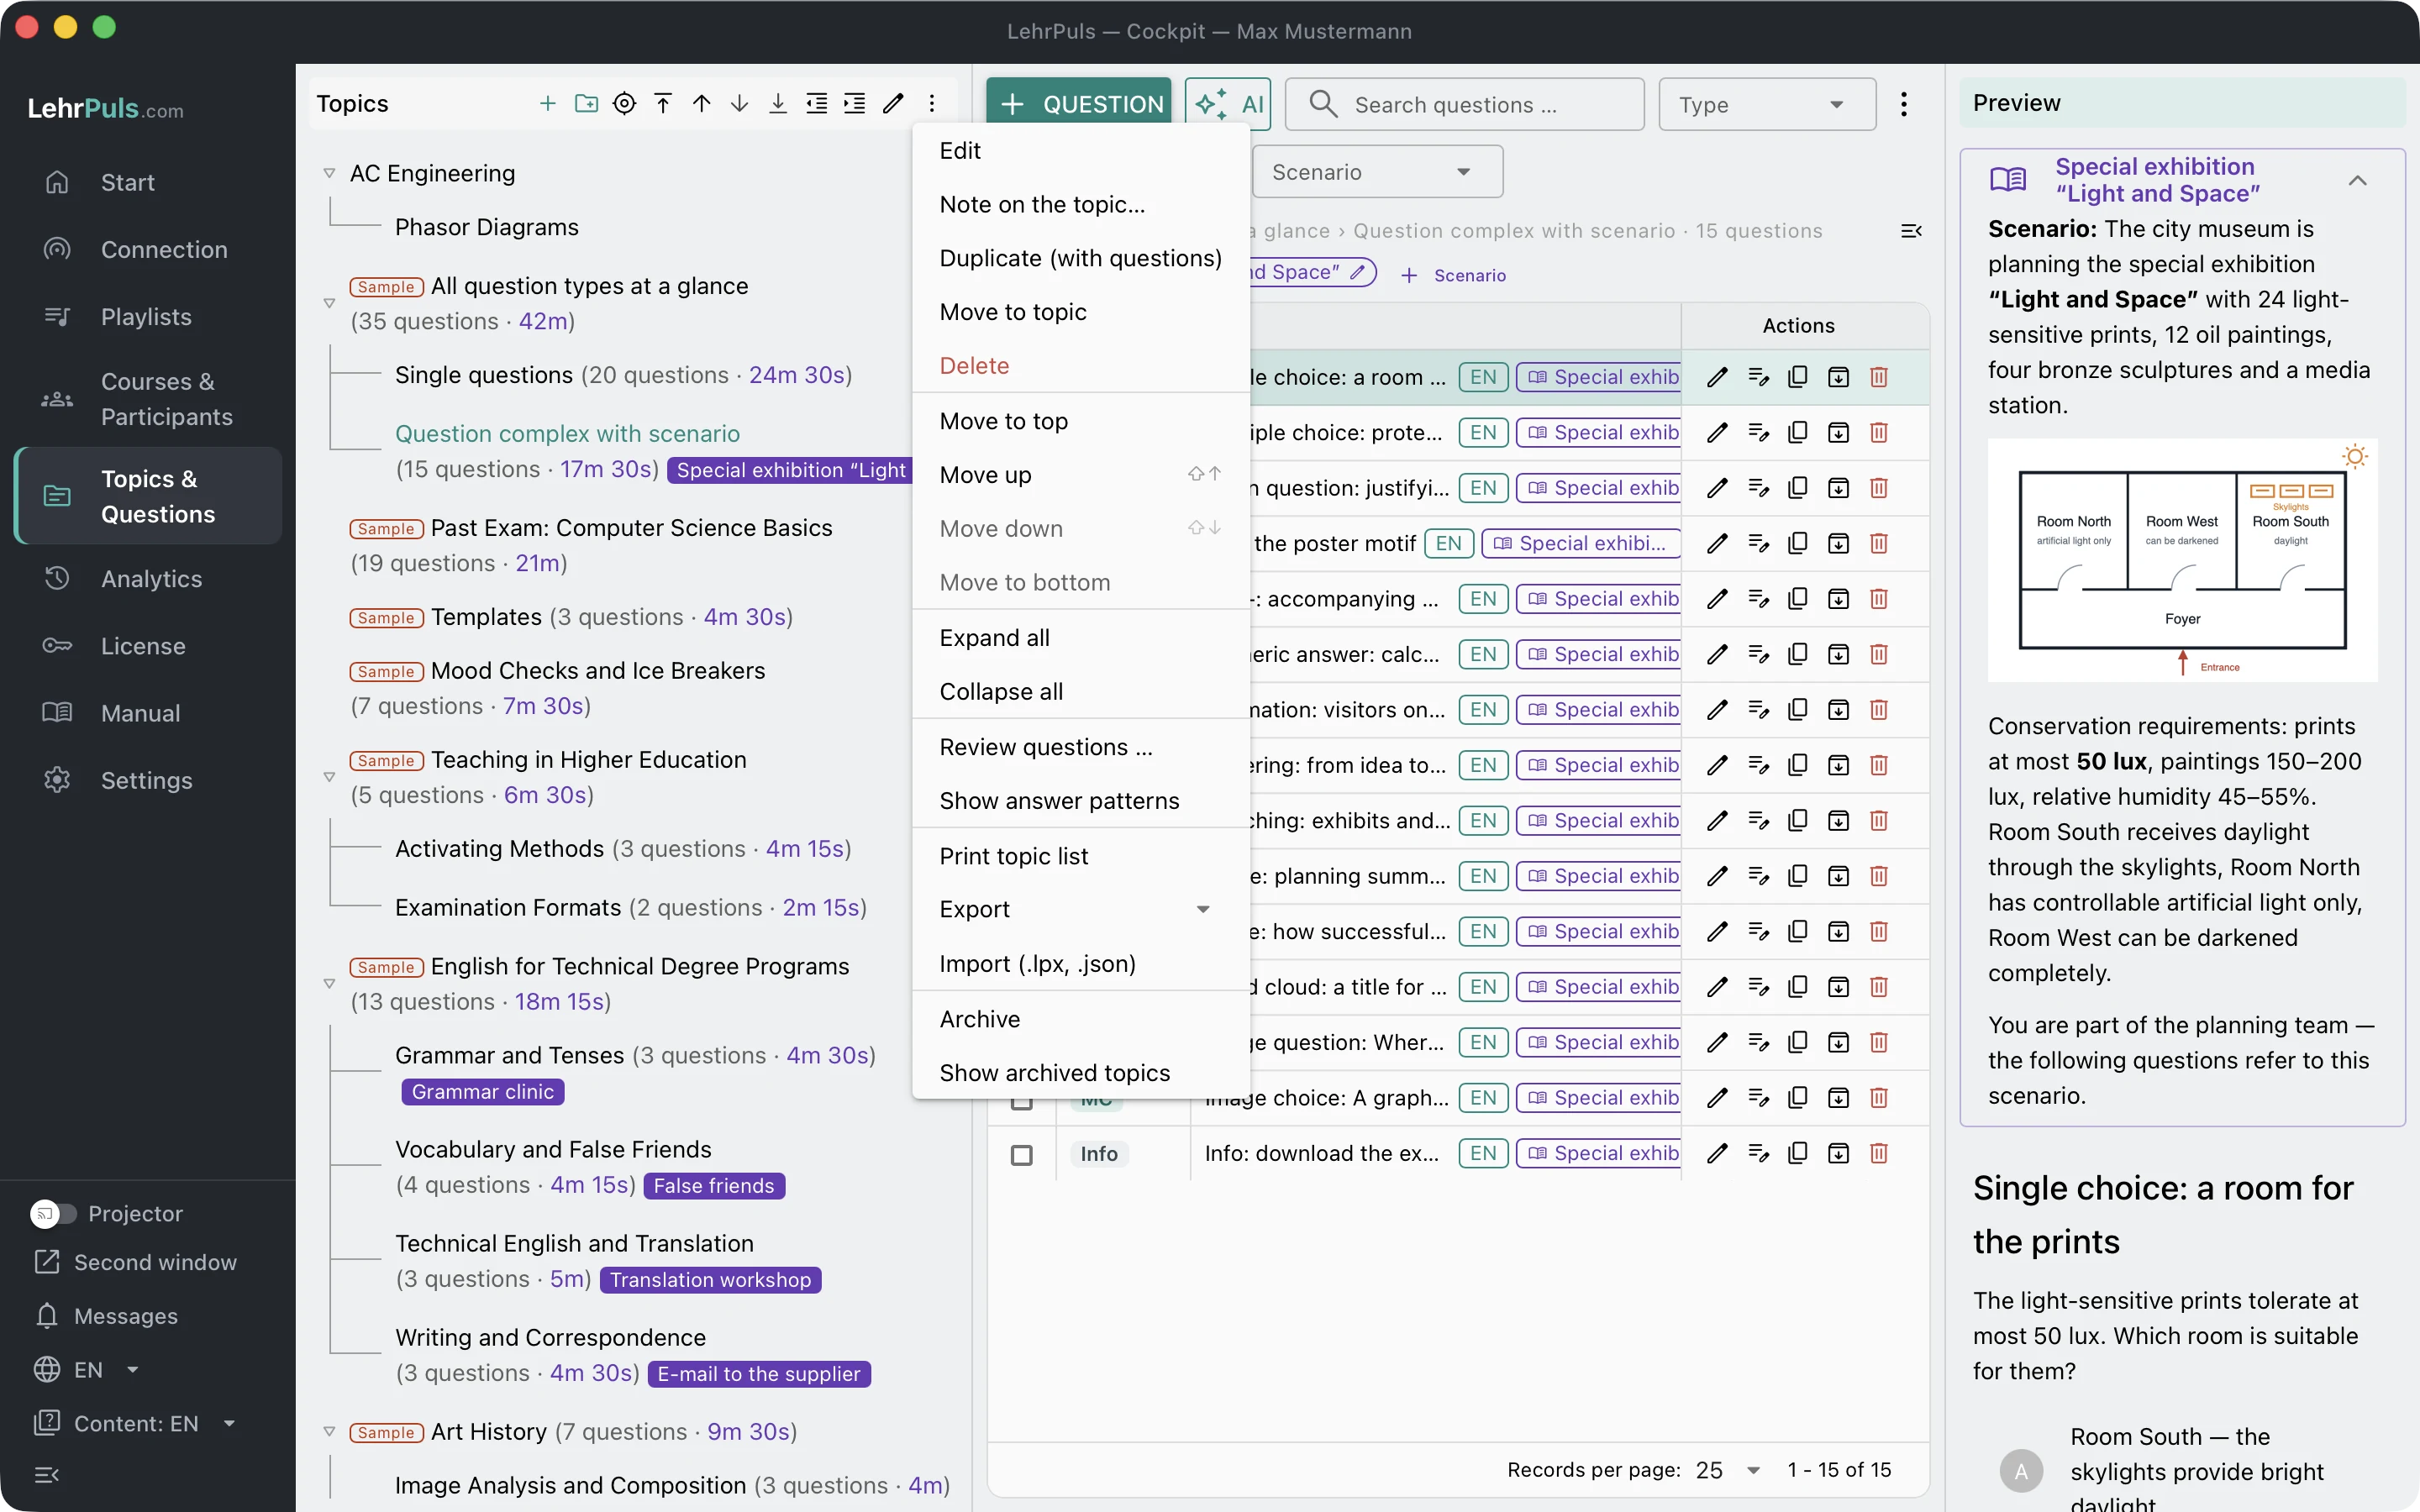The height and width of the screenshot is (1512, 2420).
Task: Open the Analytics section in sidebar
Action: [x=150, y=579]
